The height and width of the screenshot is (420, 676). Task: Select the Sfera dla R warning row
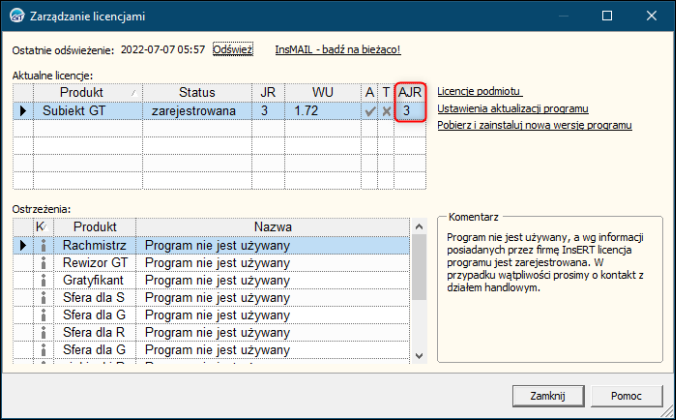click(x=211, y=332)
